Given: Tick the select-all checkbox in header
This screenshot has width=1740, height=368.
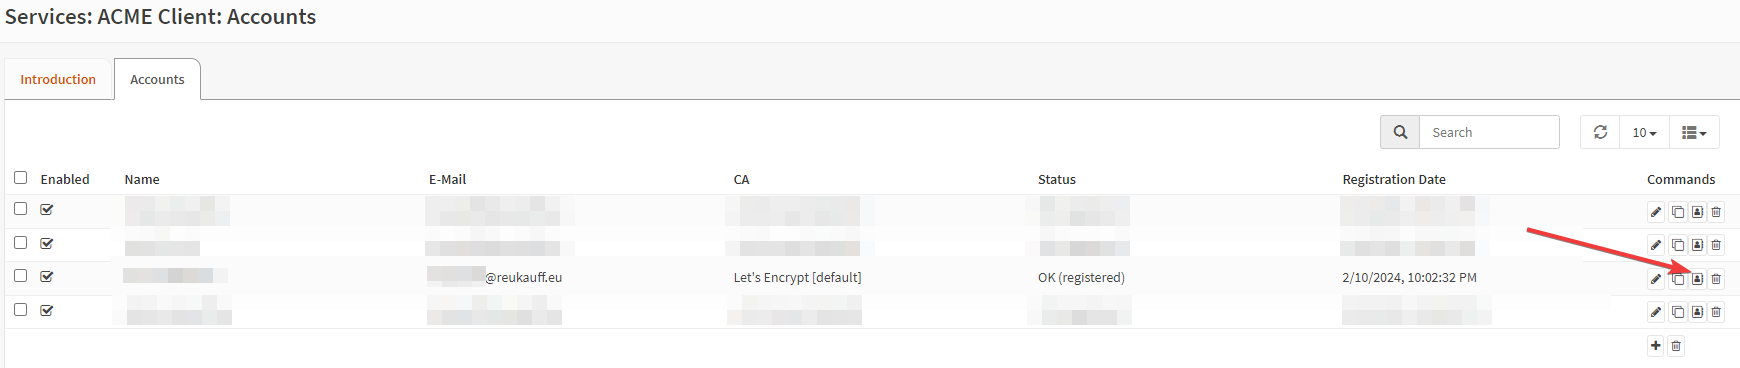Looking at the screenshot, I should coord(20,178).
